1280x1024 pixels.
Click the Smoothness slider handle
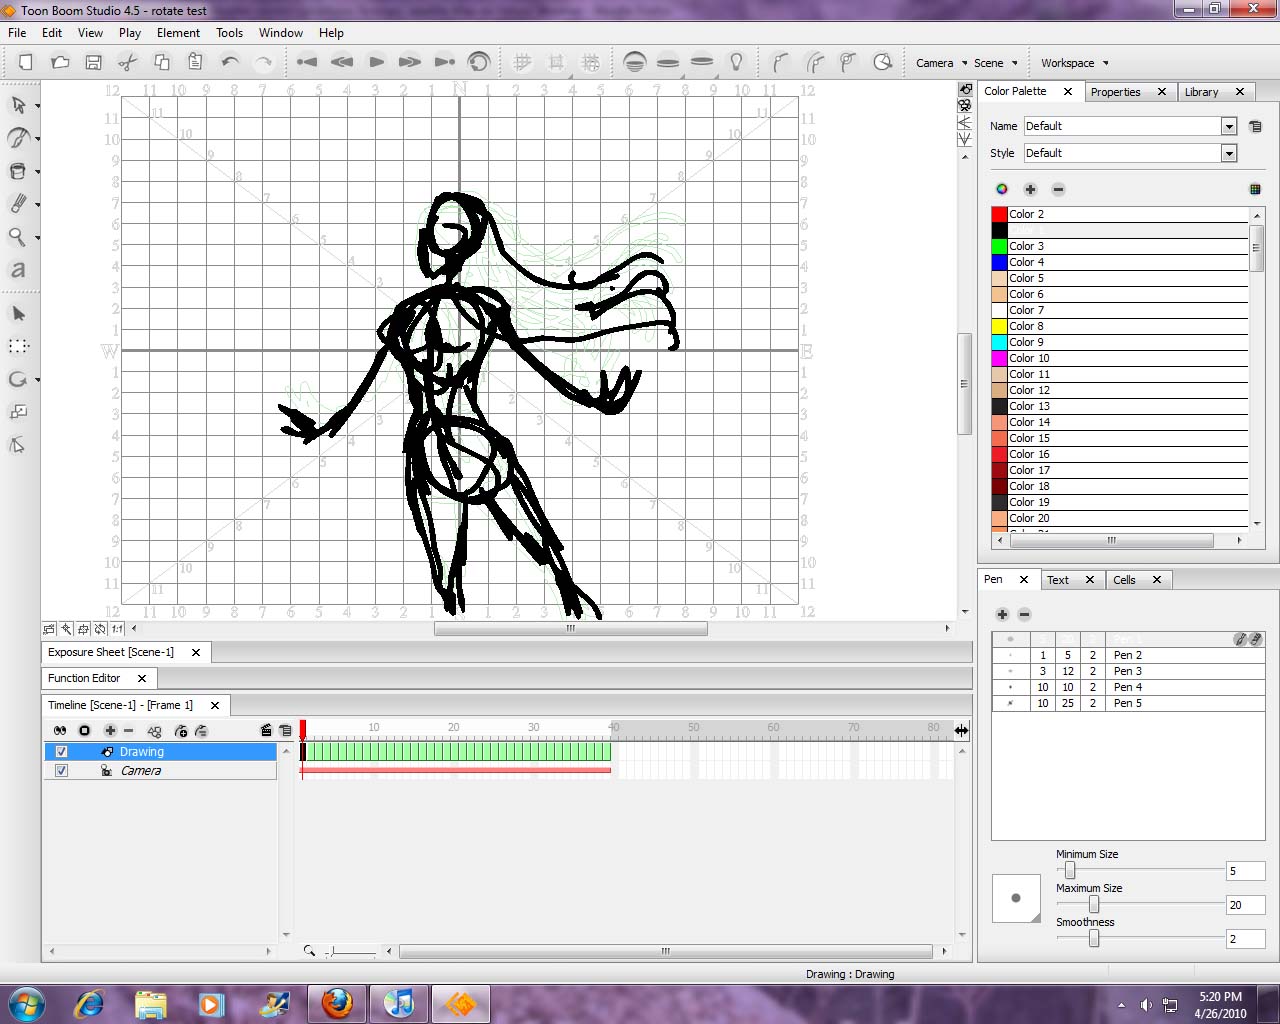(x=1094, y=939)
